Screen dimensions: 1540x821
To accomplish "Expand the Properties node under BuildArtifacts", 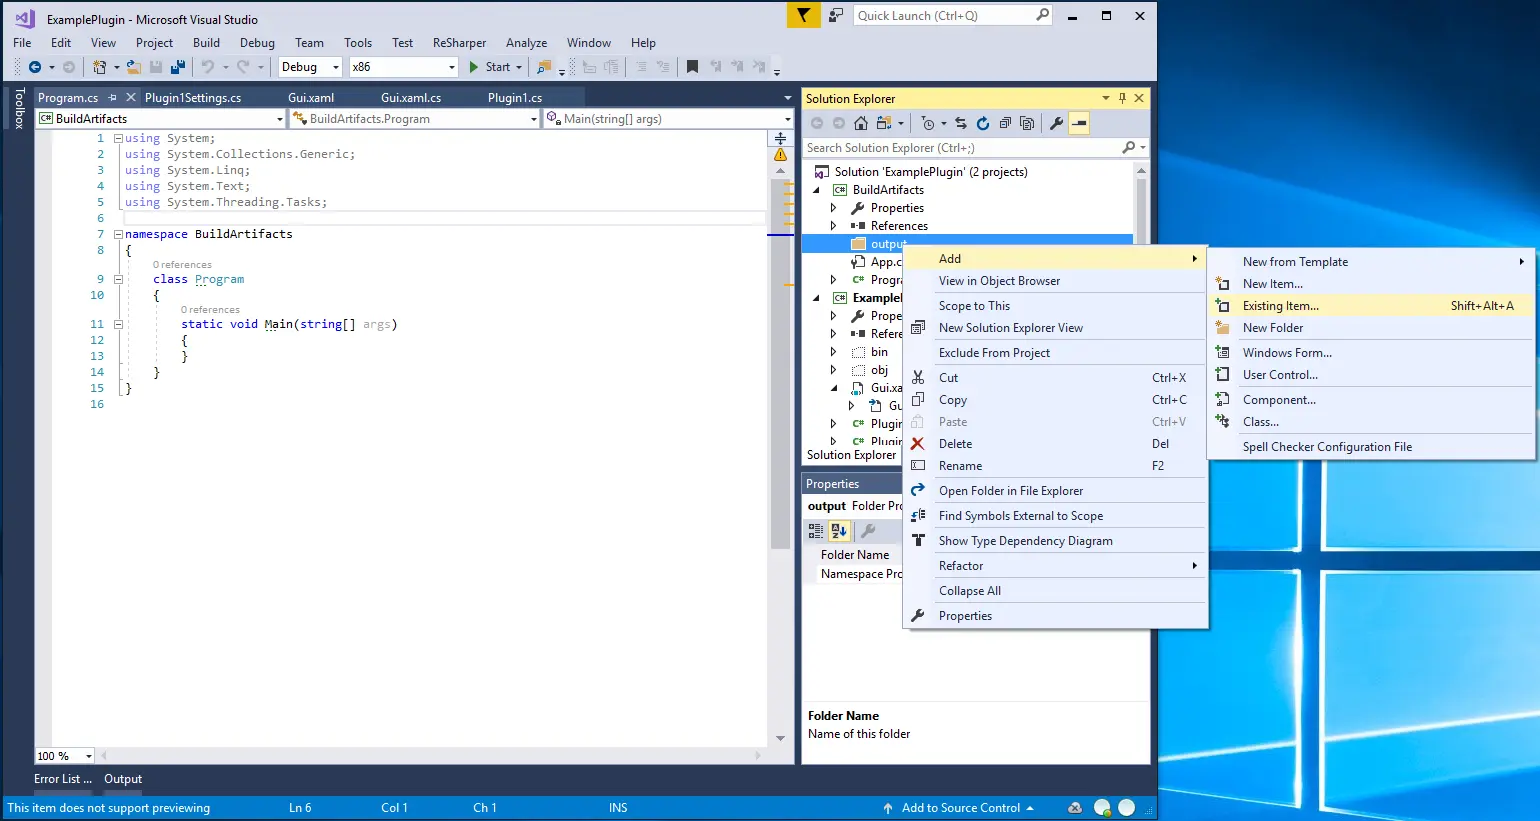I will coord(834,208).
